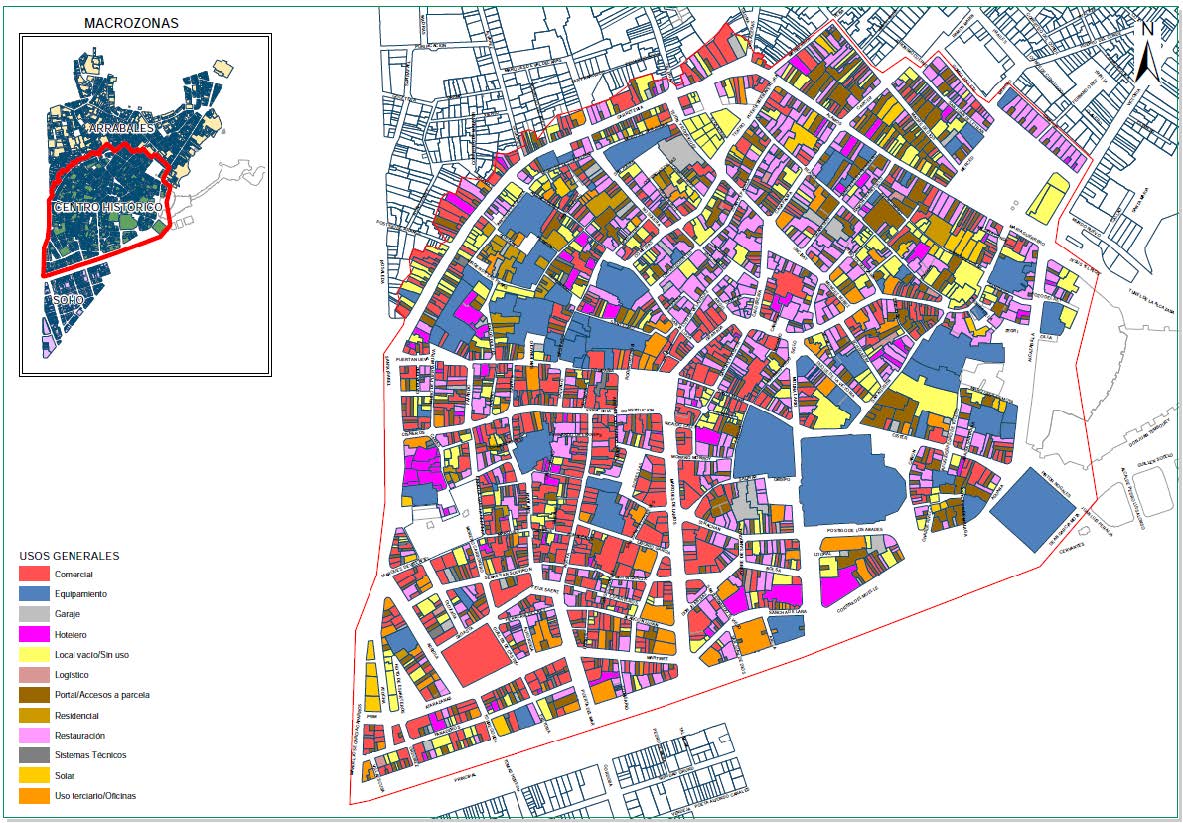Select CENTRO HISTORICO zone in inset map

tap(108, 207)
